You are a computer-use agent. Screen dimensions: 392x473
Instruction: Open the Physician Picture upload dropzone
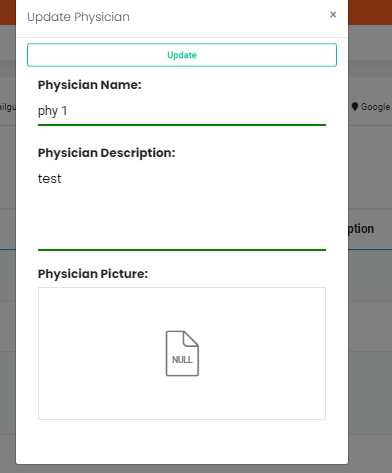pyautogui.click(x=182, y=353)
